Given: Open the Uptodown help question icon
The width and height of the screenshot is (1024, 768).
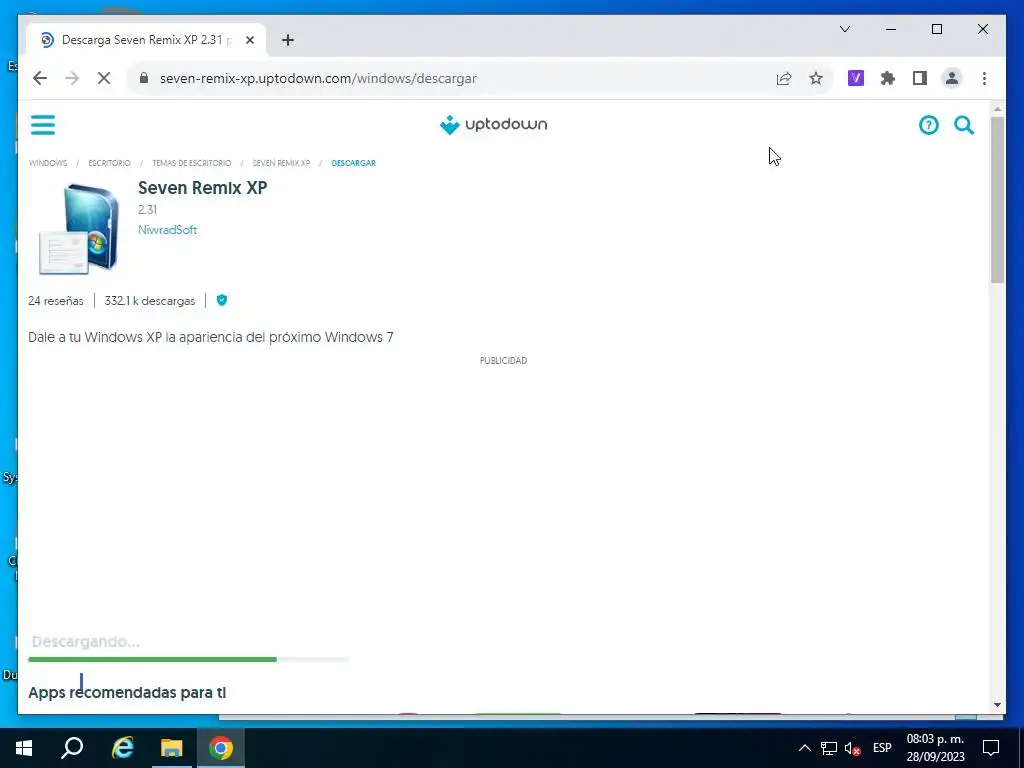Looking at the screenshot, I should 928,125.
